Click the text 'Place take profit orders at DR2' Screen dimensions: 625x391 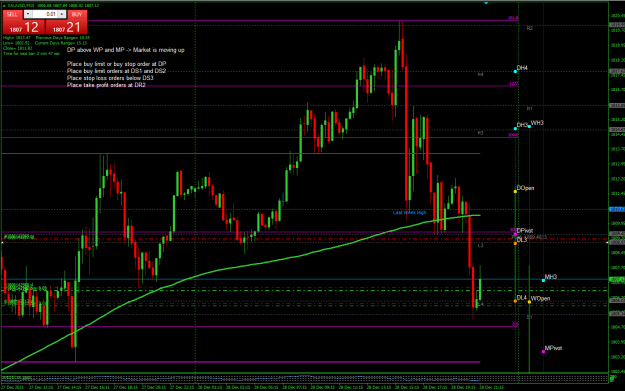coord(106,85)
